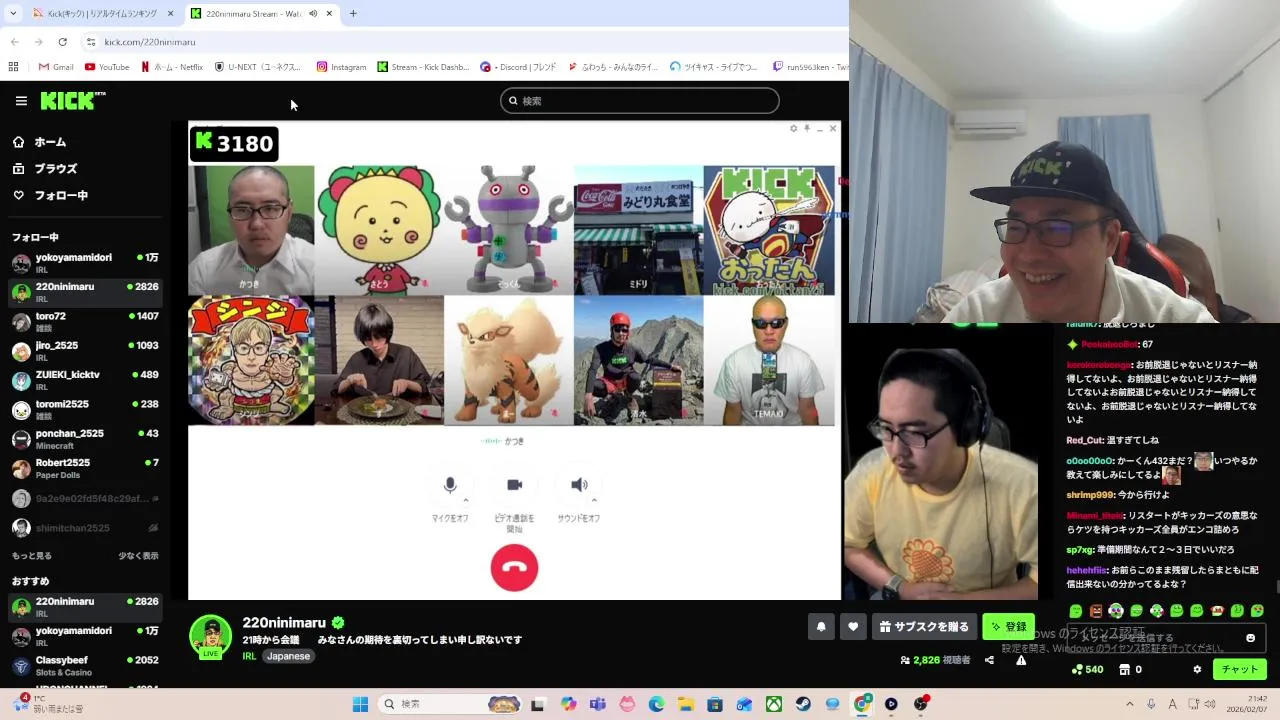The width and height of the screenshot is (1280, 720).
Task: Insert the first green emote in chat row
Action: pos(1076,610)
